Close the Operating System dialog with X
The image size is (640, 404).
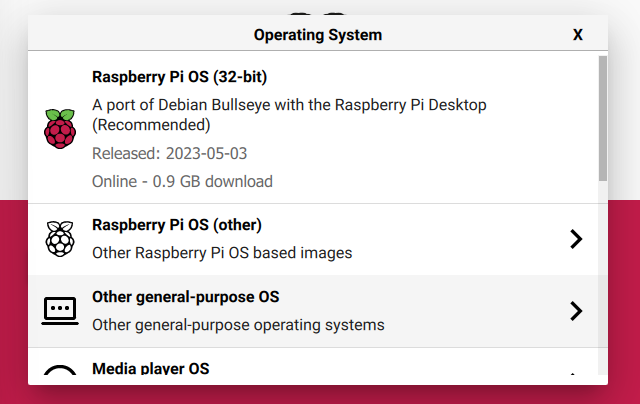[x=578, y=35]
